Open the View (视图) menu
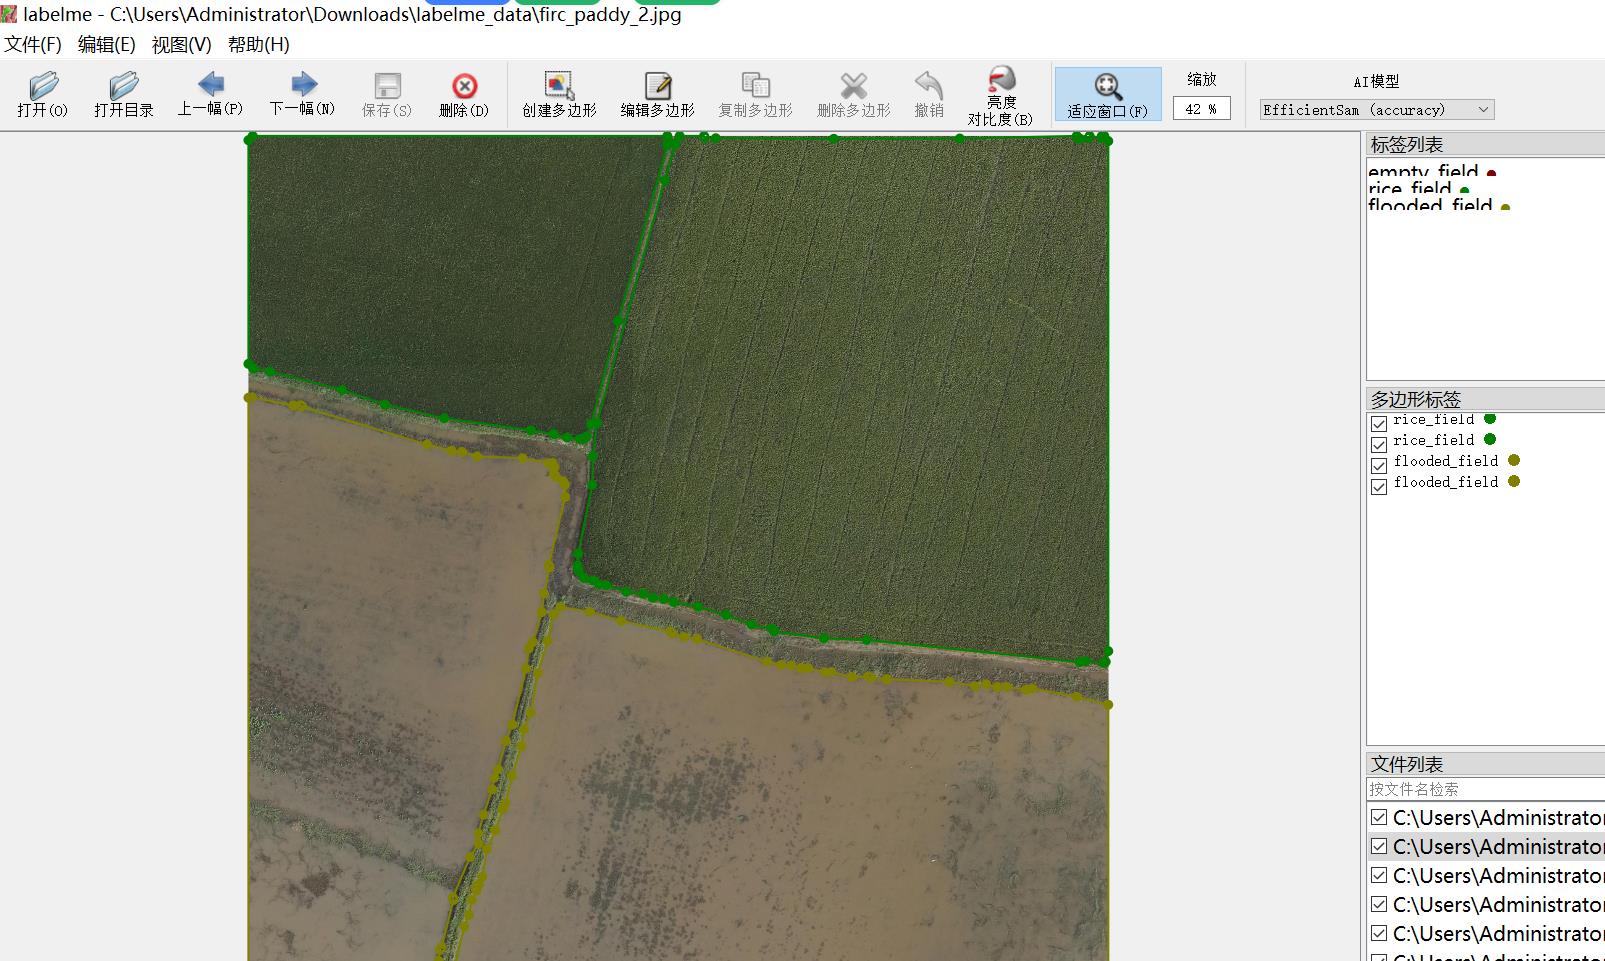The width and height of the screenshot is (1605, 961). pos(181,45)
